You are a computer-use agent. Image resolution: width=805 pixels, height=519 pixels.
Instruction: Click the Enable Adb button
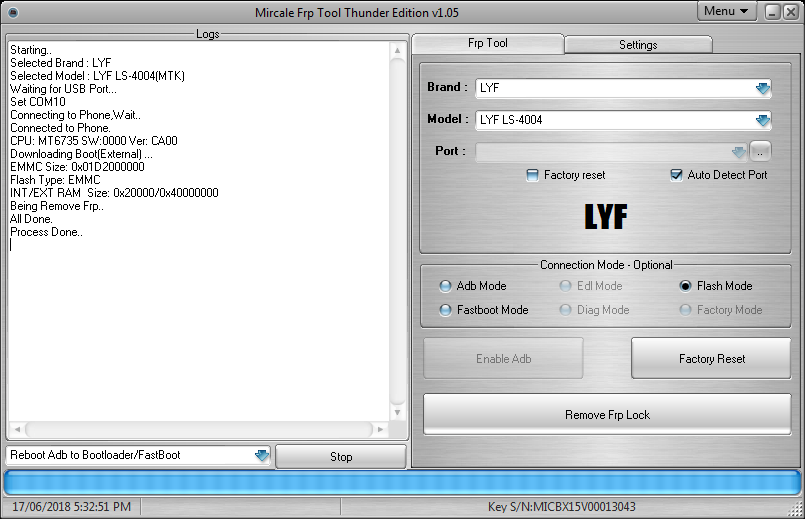[x=503, y=358]
